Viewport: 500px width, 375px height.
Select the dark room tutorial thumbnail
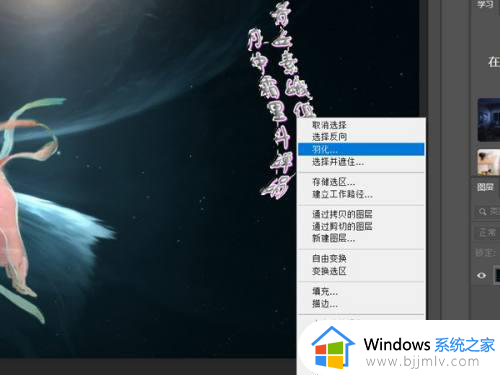(x=489, y=120)
